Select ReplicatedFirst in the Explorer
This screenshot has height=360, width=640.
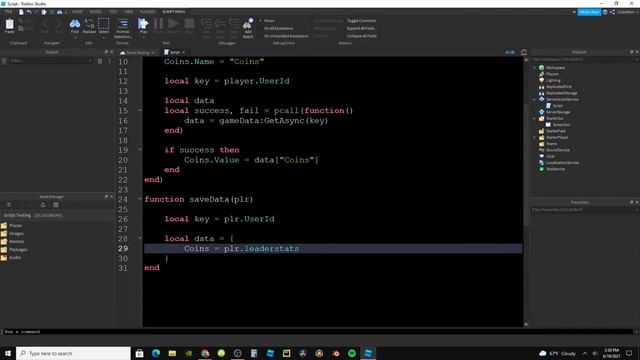(558, 87)
